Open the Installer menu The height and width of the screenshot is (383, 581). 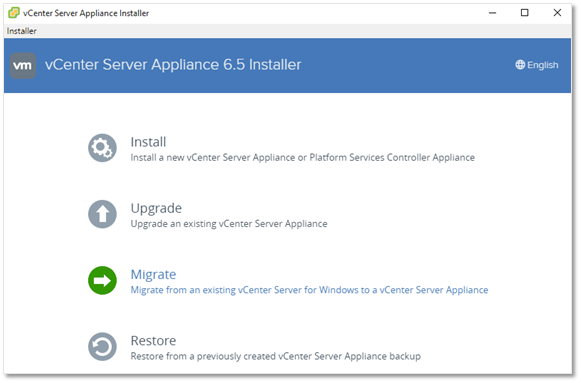click(21, 31)
